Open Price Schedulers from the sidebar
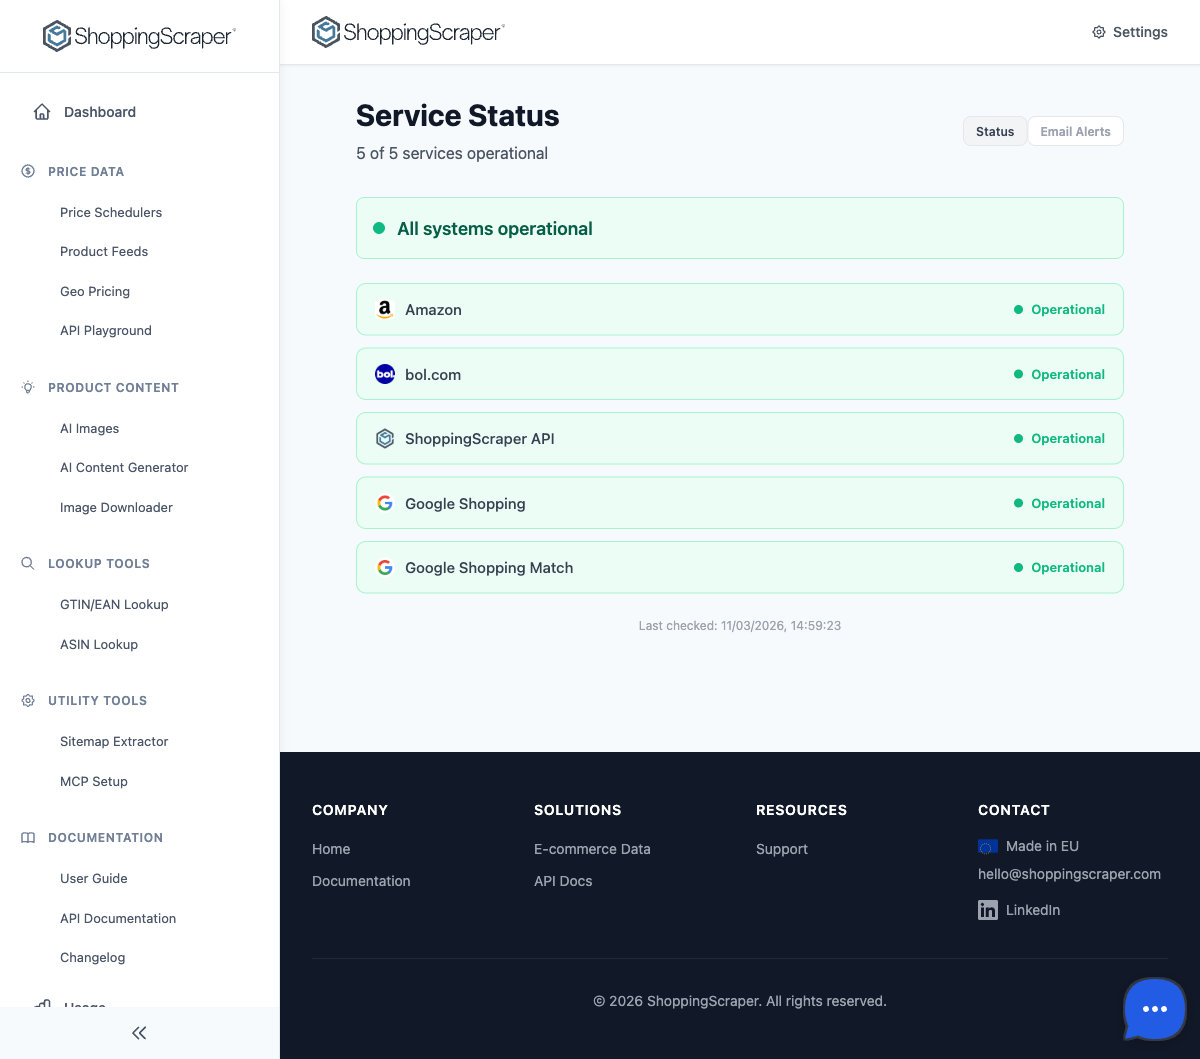Viewport: 1200px width, 1059px height. [111, 212]
